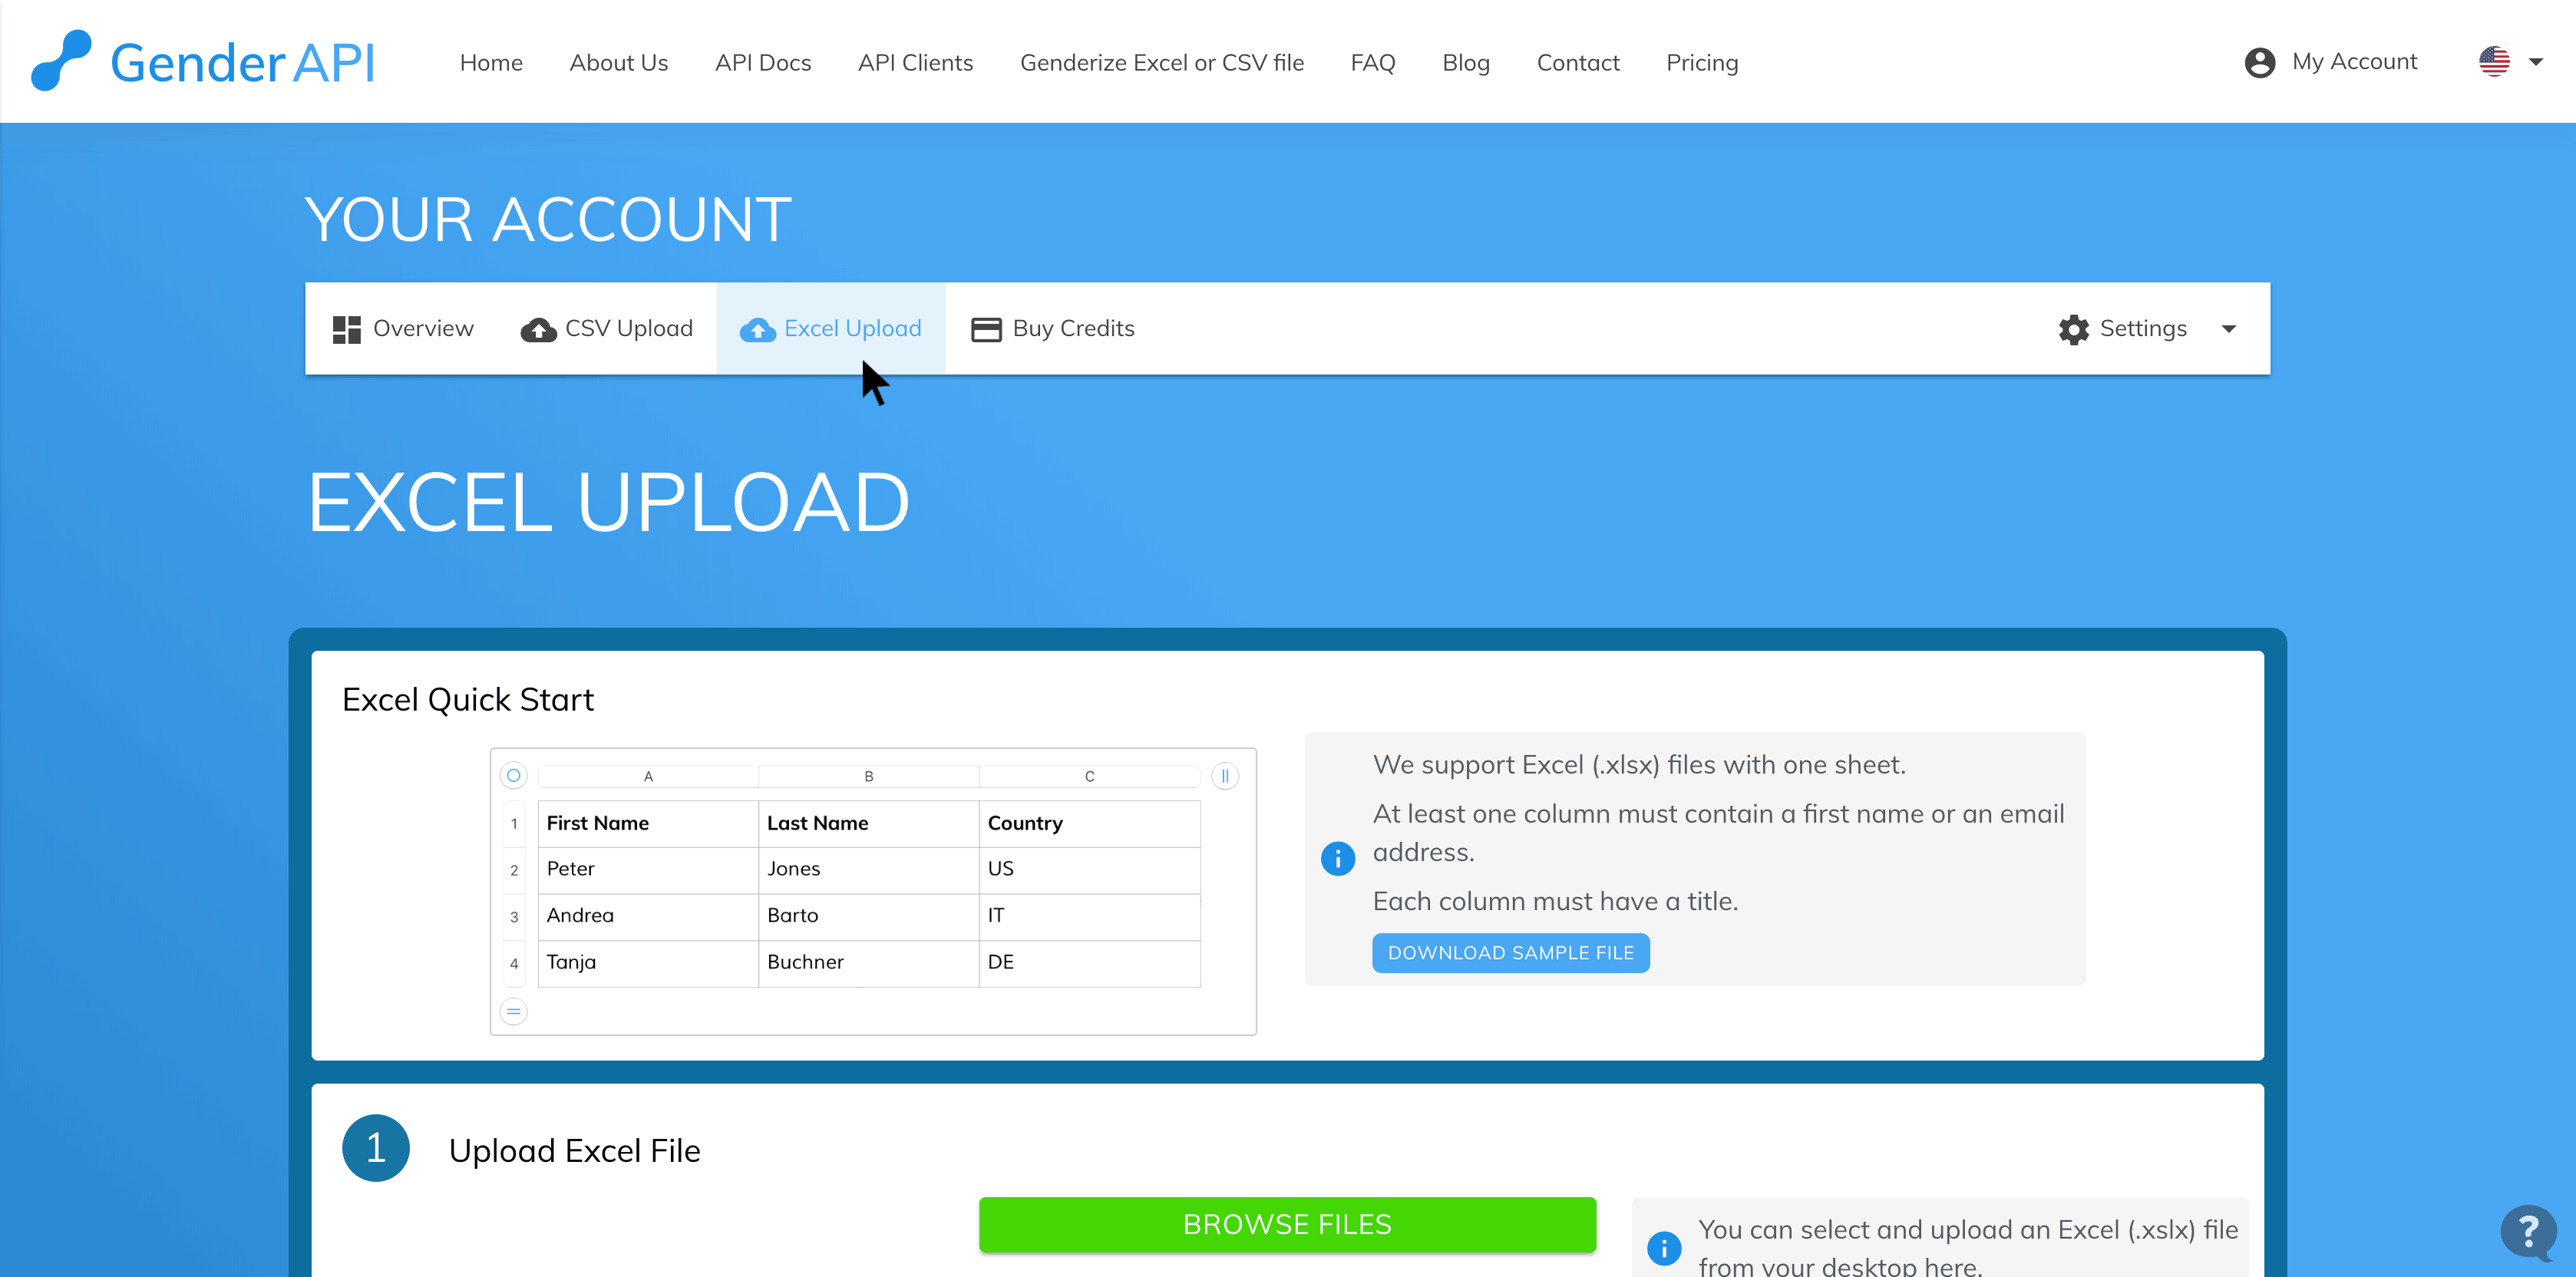This screenshot has height=1277, width=2576.
Task: Click the US flag language icon
Action: click(x=2494, y=62)
